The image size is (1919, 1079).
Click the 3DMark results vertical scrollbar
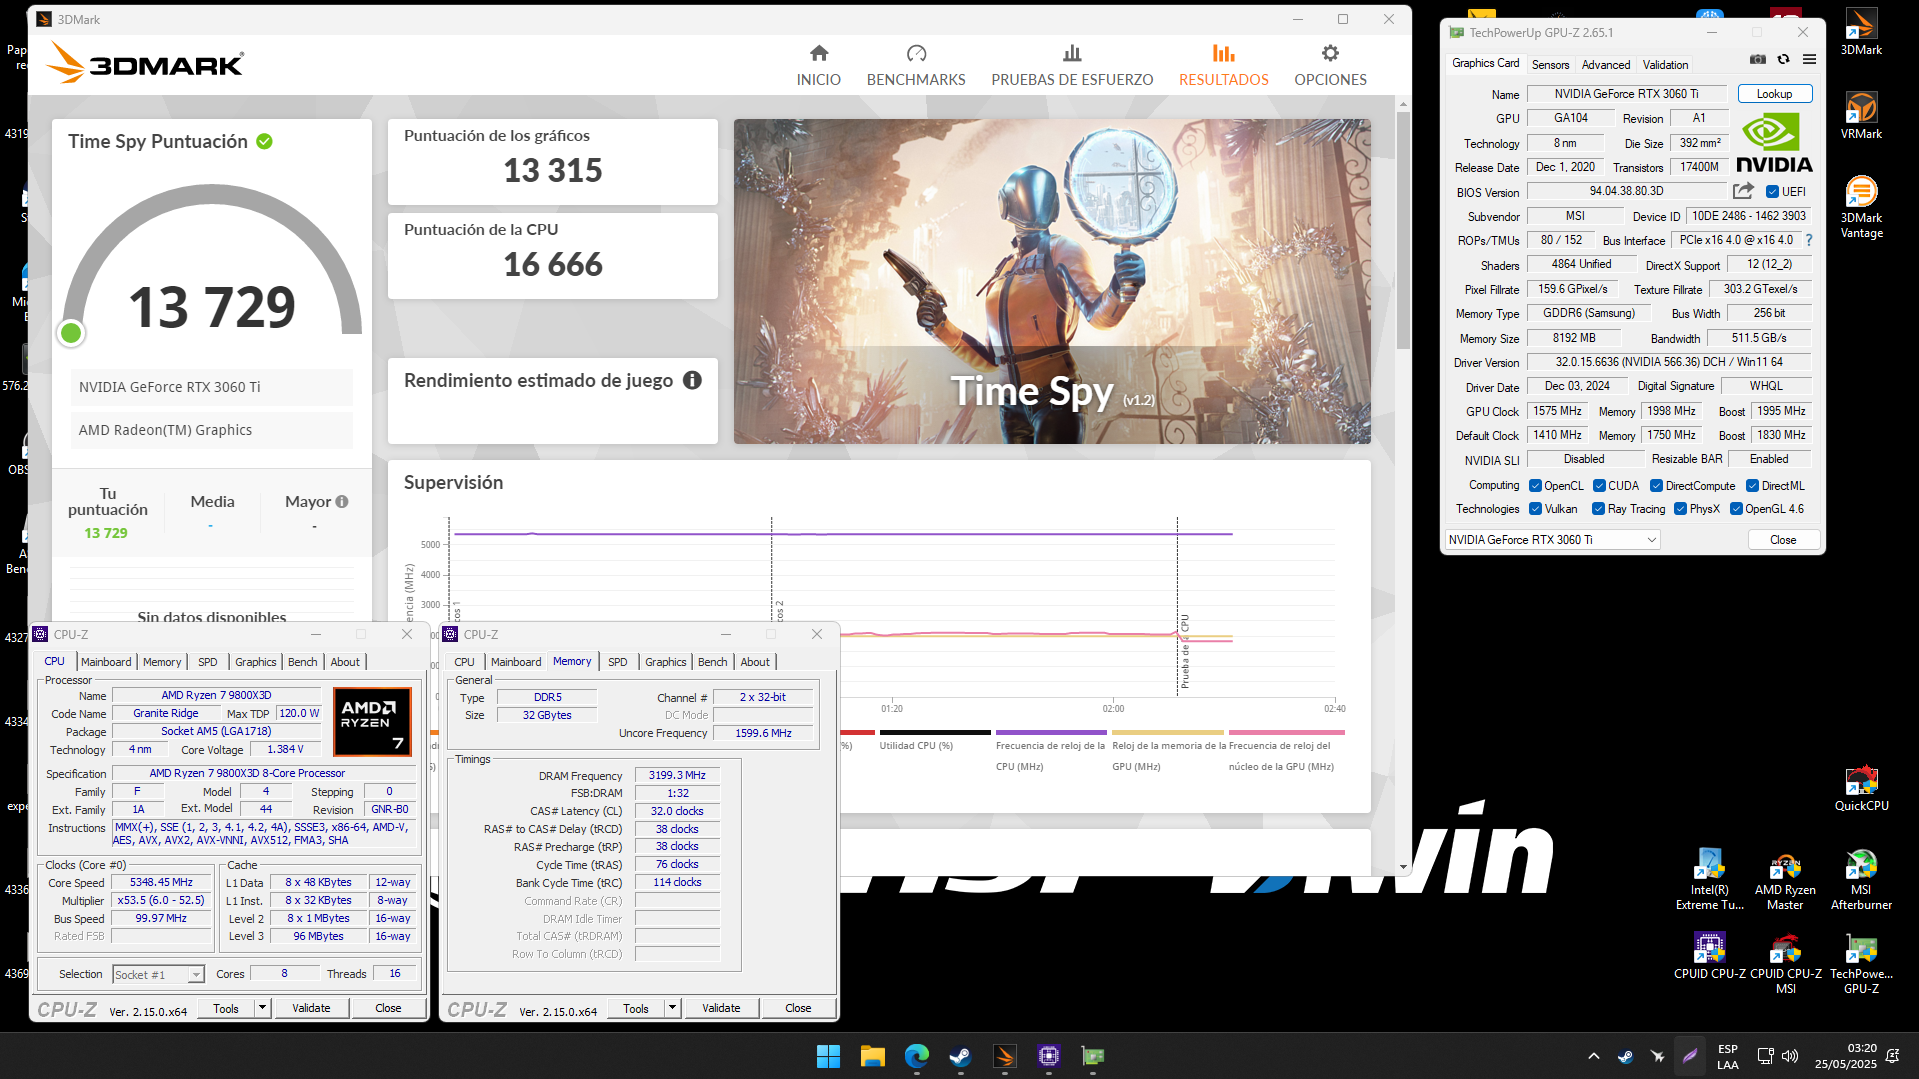coord(1403,231)
